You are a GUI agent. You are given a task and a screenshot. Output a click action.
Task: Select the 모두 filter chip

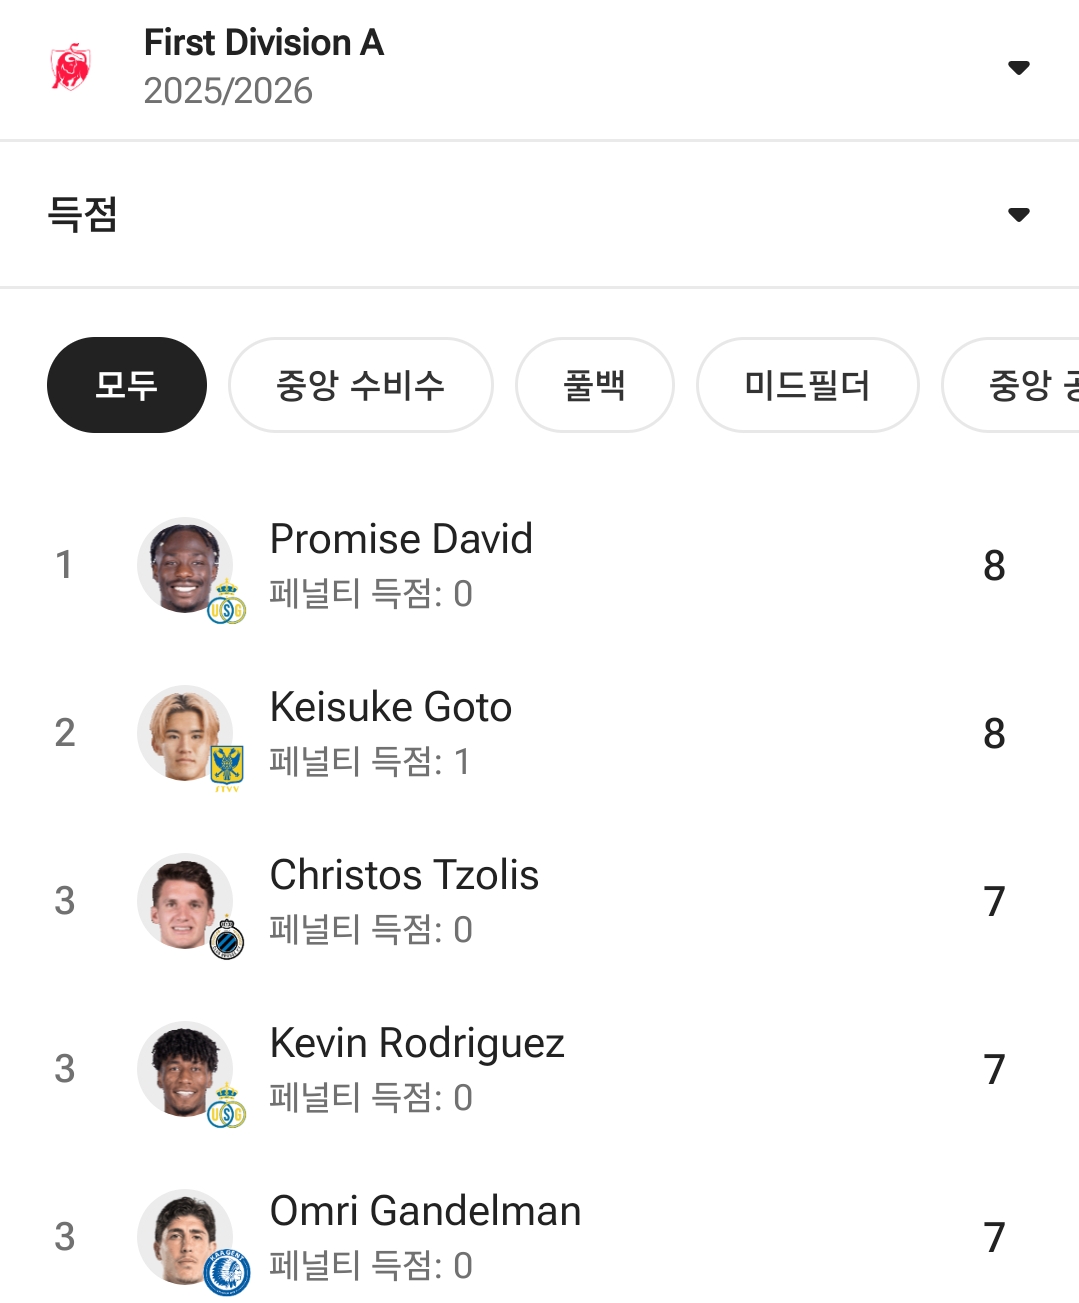(x=127, y=385)
